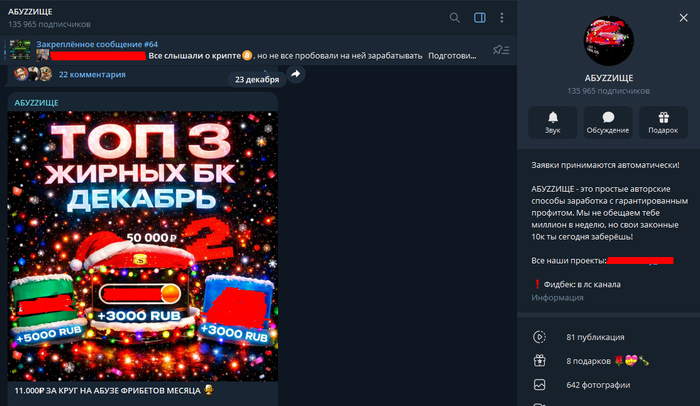This screenshot has height=406, width=700.
Task: Open the three-dot more options menu
Action: click(501, 17)
